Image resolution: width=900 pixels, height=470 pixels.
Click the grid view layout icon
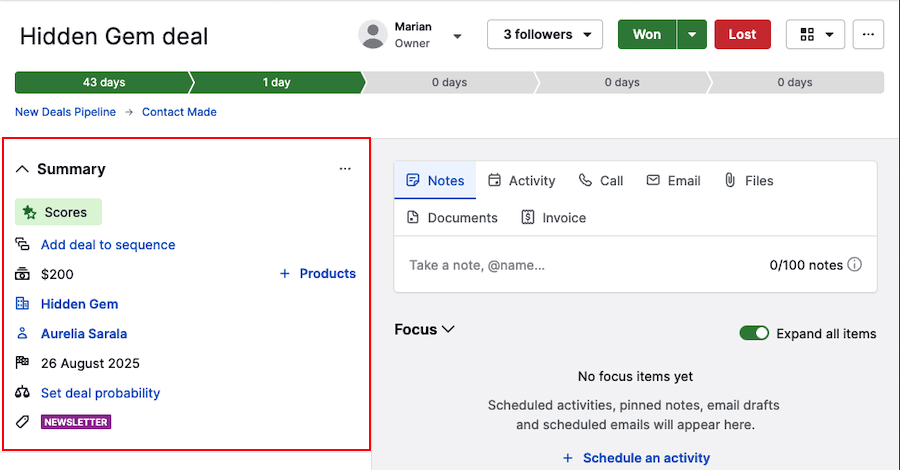click(x=808, y=35)
